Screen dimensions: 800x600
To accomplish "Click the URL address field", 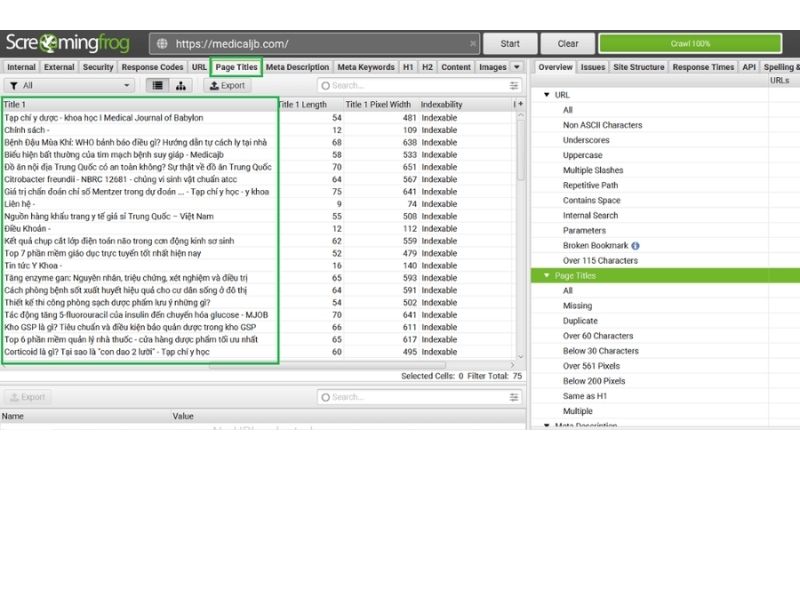I will pos(315,44).
